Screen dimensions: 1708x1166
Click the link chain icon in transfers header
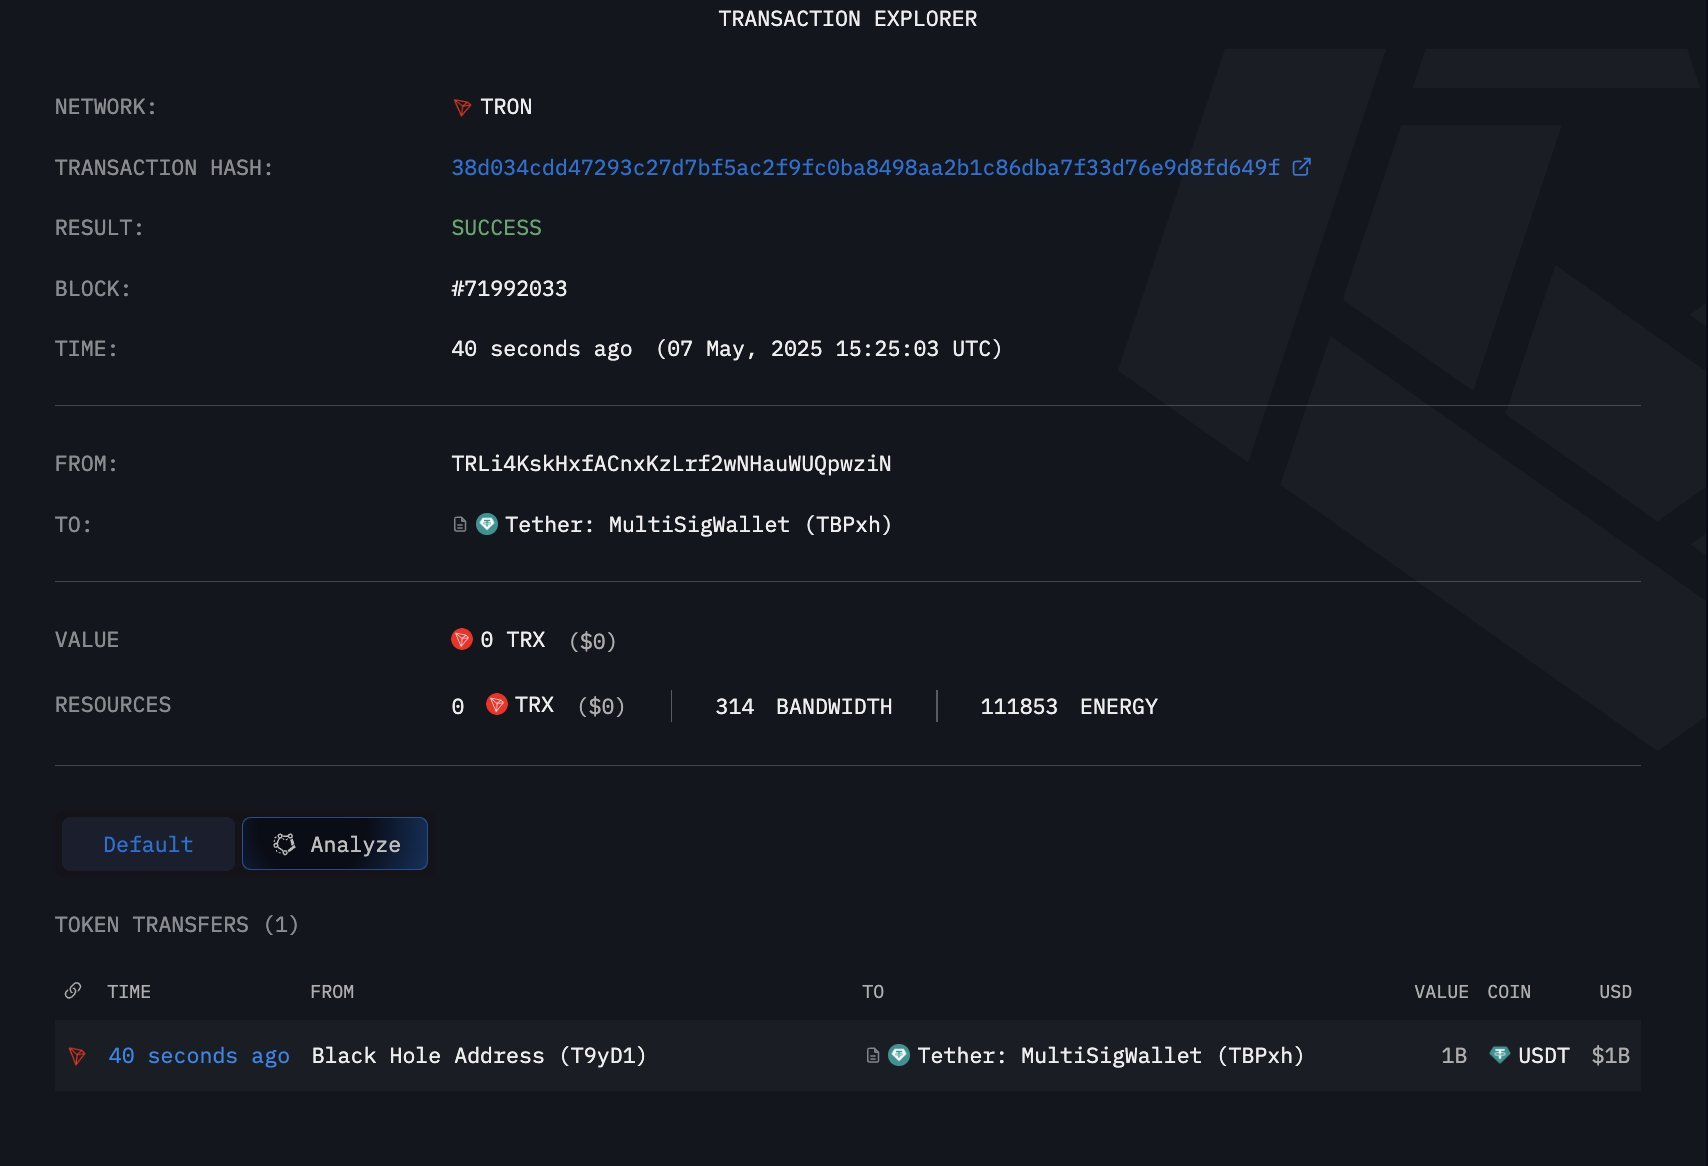(73, 991)
